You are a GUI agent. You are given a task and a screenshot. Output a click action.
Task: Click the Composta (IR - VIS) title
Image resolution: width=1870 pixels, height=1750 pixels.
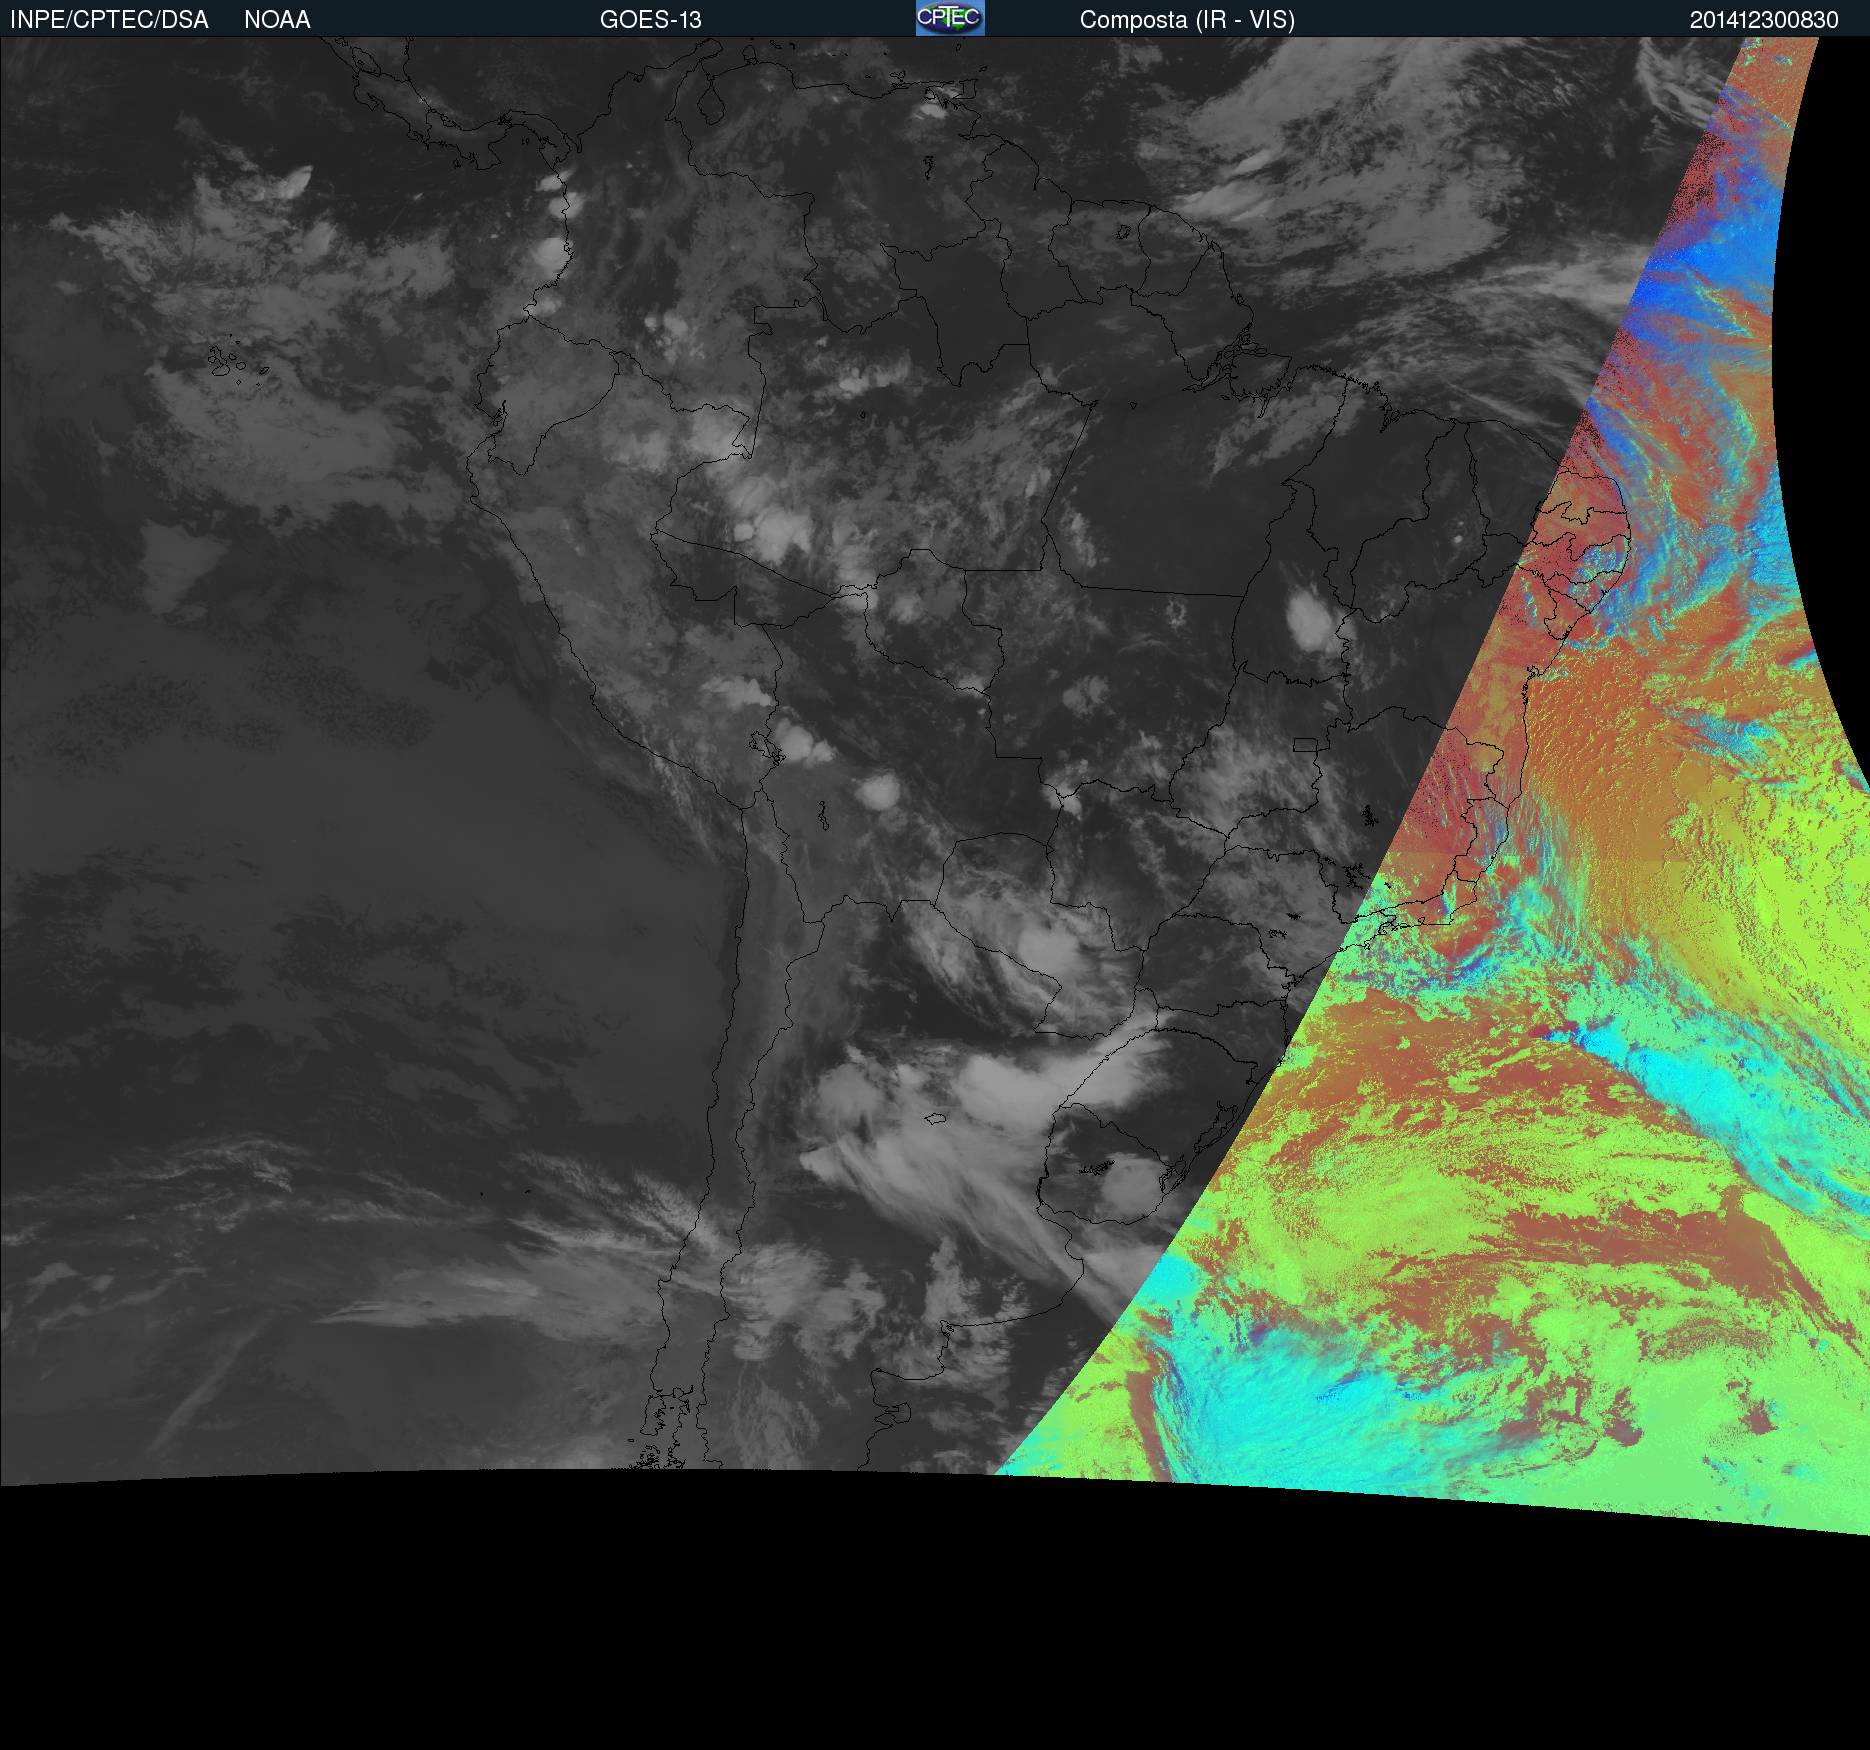pyautogui.click(x=1187, y=20)
